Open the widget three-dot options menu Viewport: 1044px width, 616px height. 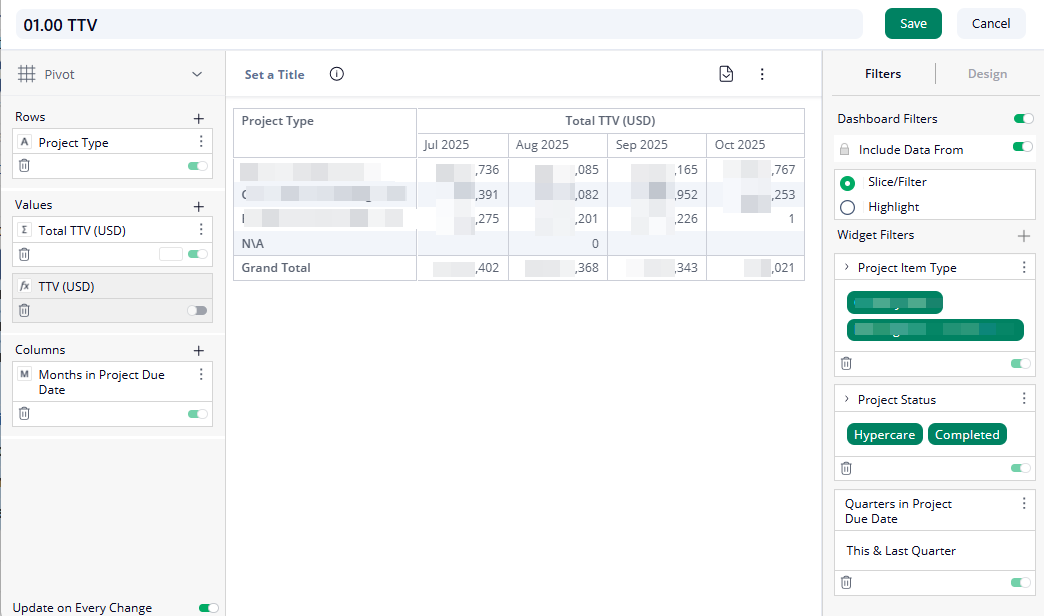762,74
